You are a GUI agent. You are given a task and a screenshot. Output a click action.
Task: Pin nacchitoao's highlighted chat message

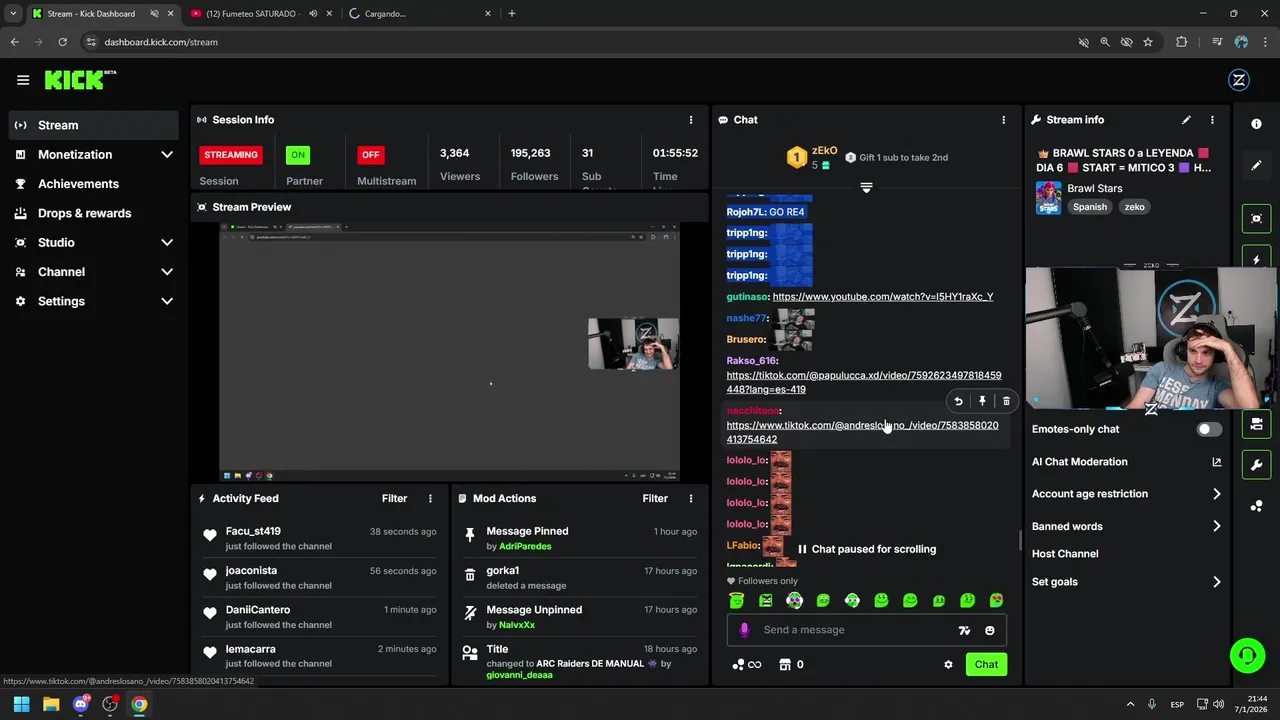[x=982, y=401]
